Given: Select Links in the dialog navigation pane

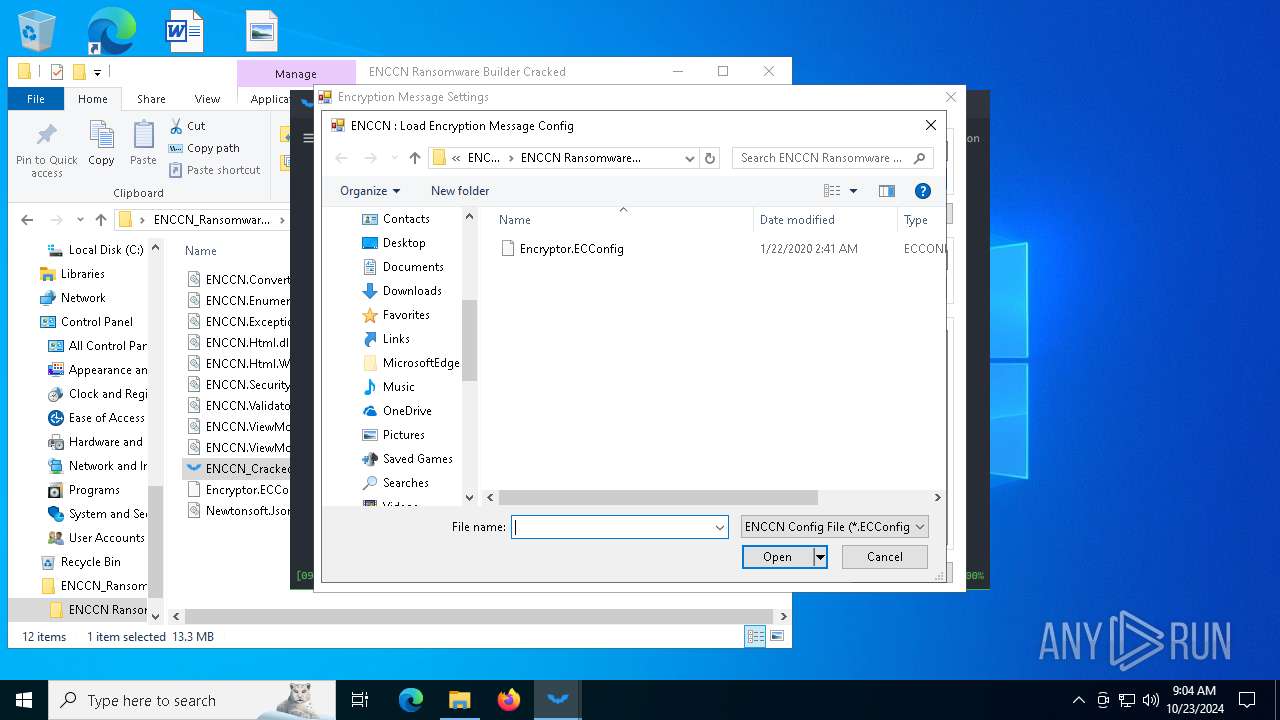Looking at the screenshot, I should (396, 339).
